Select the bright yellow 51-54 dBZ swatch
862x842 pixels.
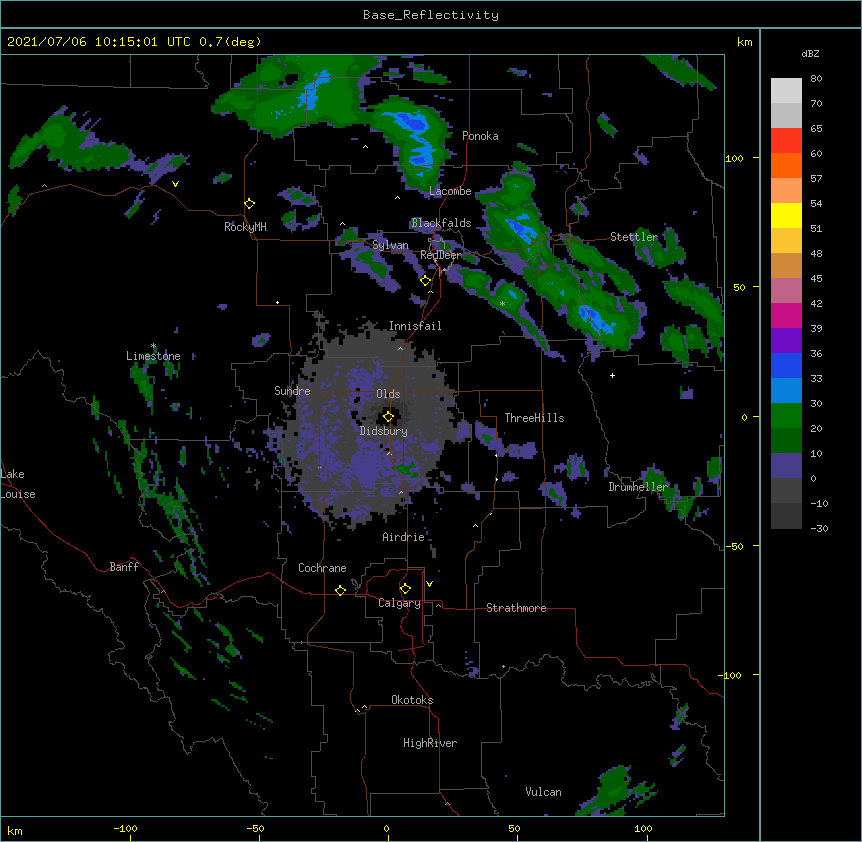tap(786, 216)
